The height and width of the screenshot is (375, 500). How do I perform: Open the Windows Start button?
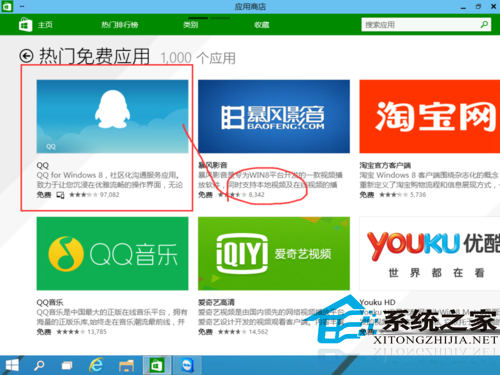pos(12,365)
